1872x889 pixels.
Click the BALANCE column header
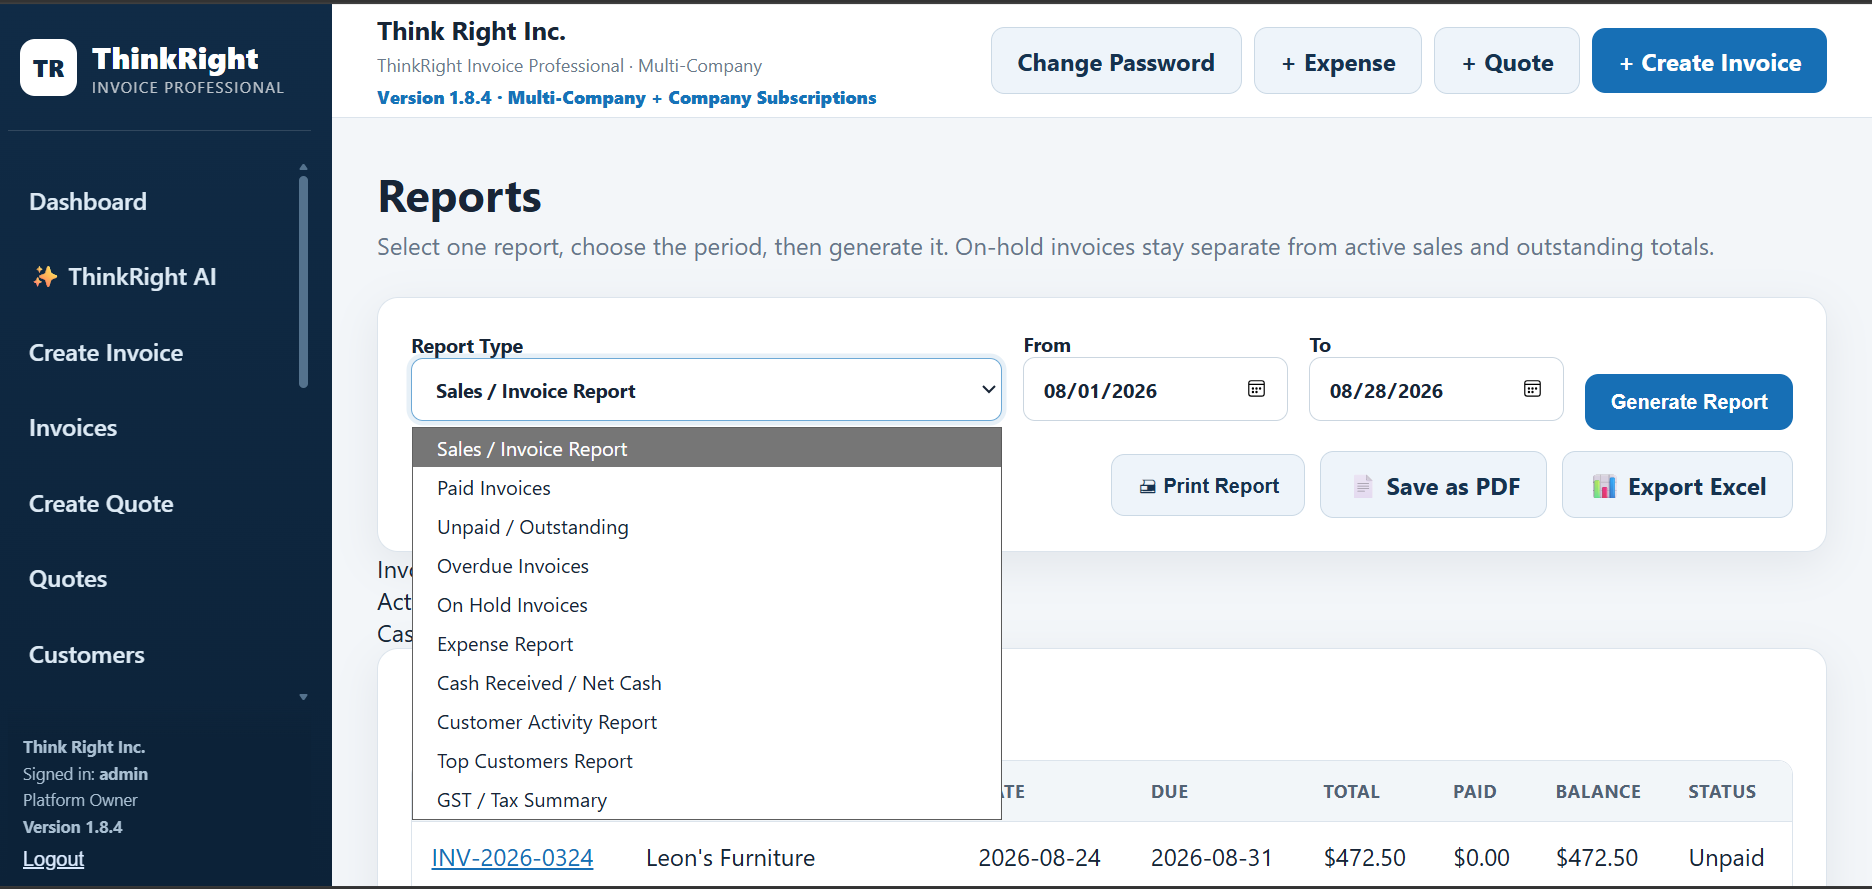[x=1598, y=792]
